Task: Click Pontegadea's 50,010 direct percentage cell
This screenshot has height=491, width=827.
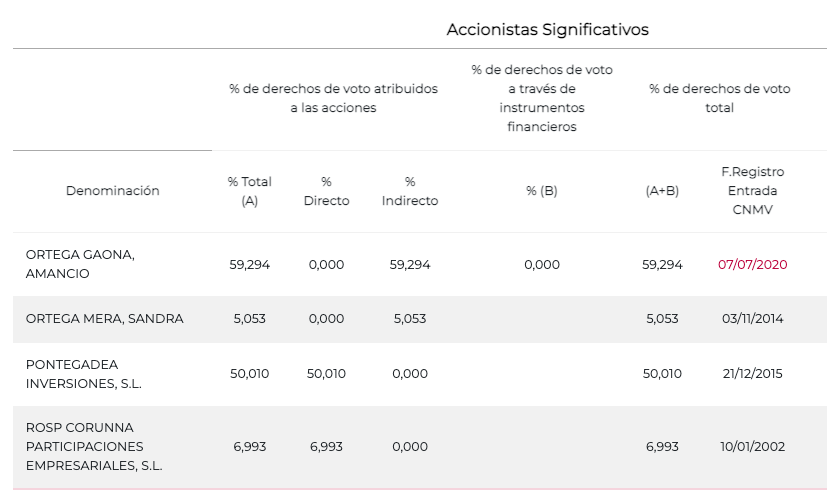Action: [x=326, y=373]
